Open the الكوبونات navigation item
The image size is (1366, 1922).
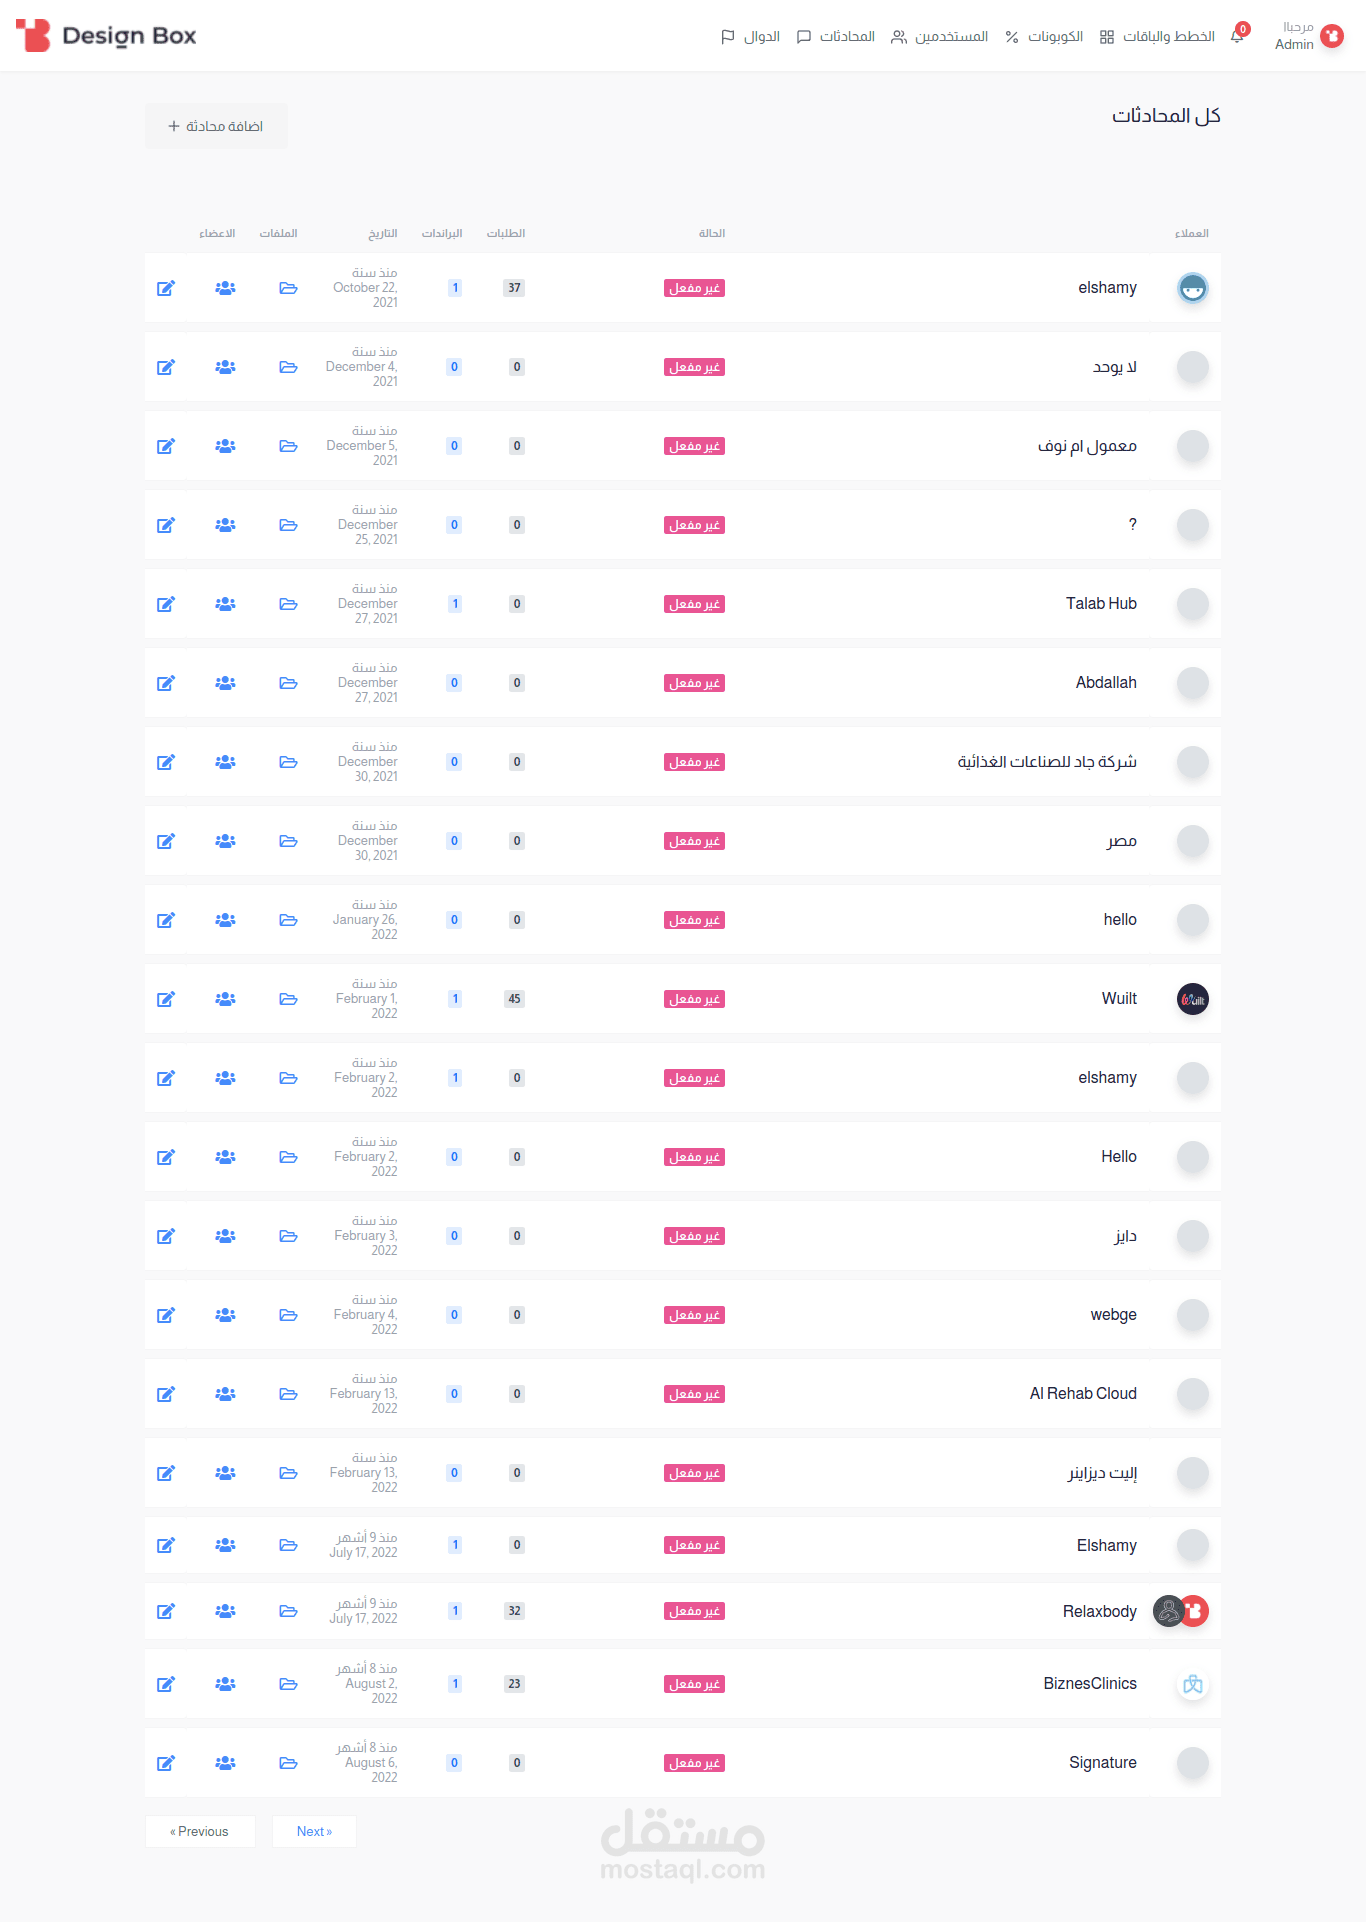pos(1044,37)
